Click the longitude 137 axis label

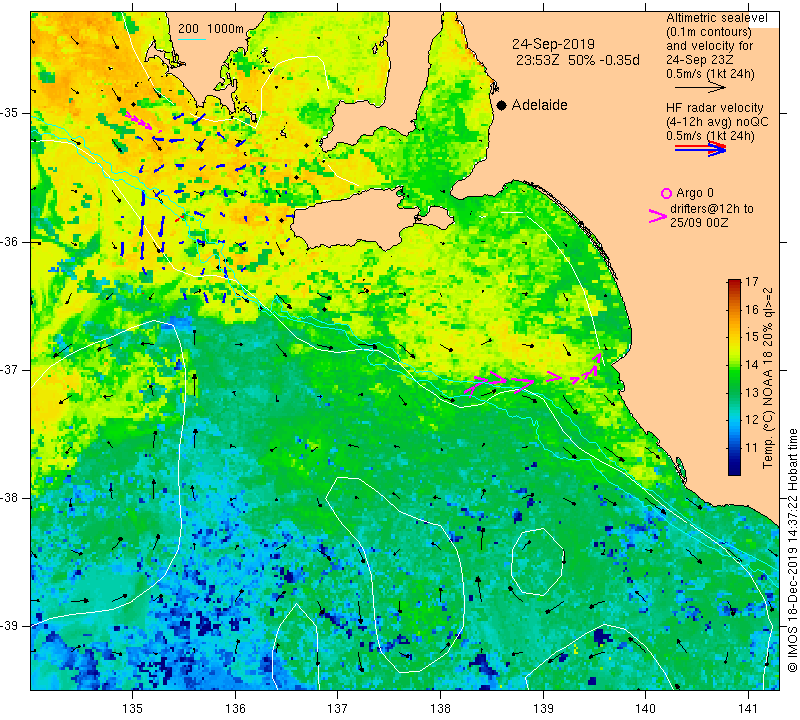click(338, 708)
